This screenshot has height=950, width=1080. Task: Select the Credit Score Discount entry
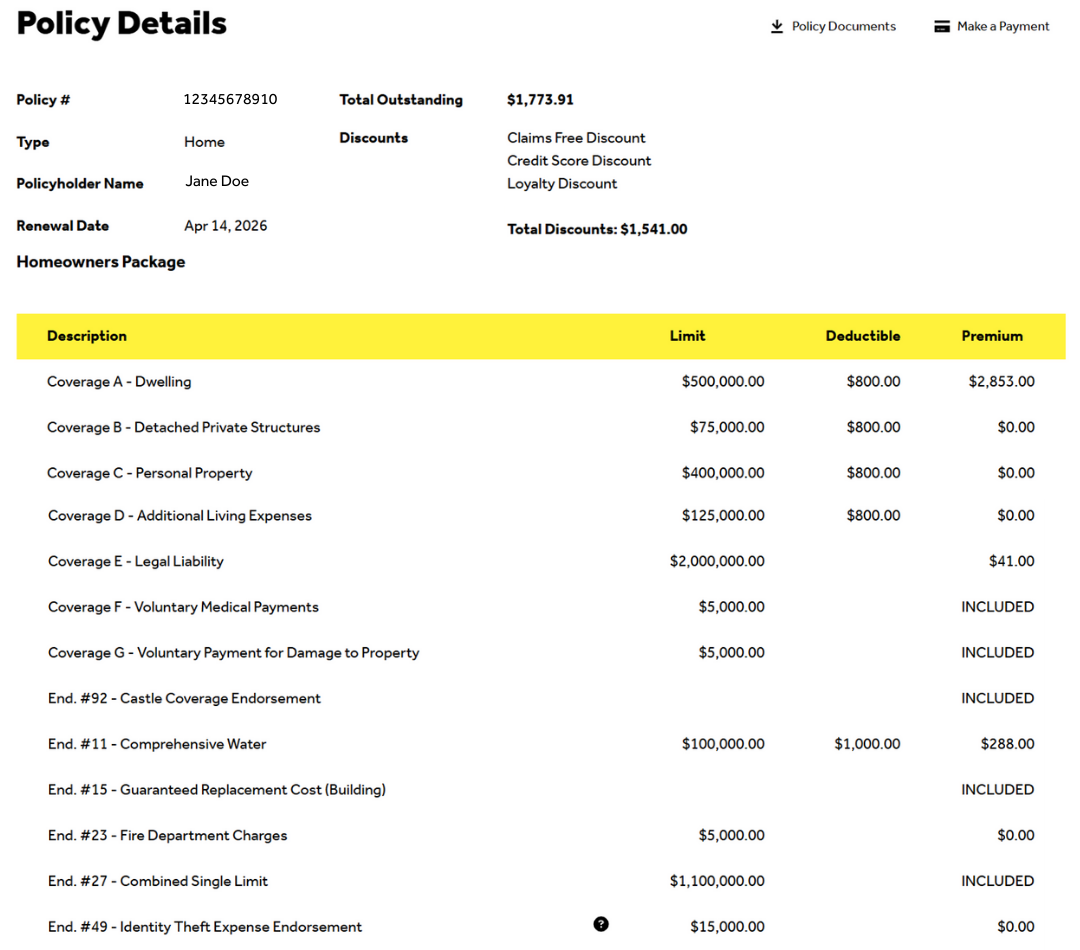pos(579,161)
